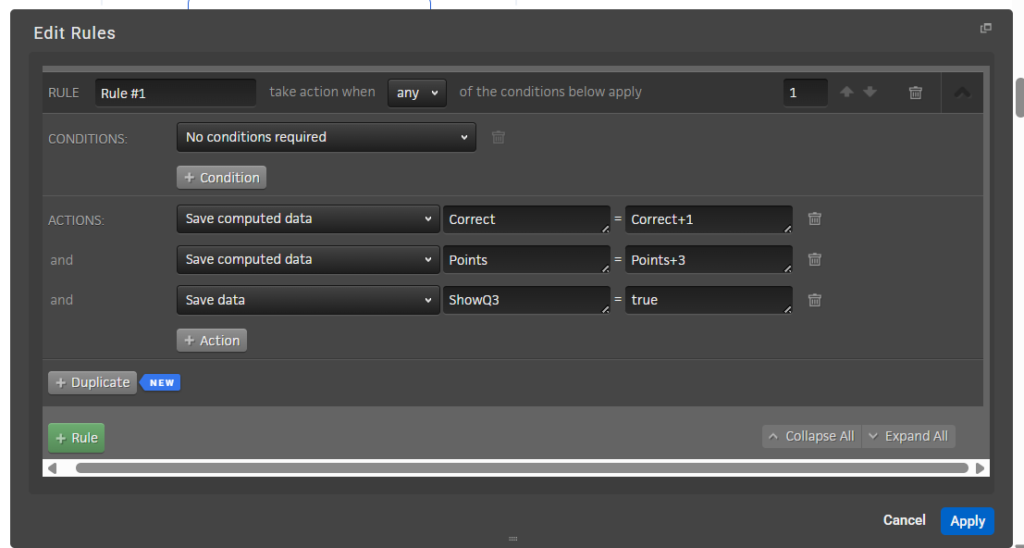Viewport: 1024px width, 548px height.
Task: Delete the 'No conditions required' condition
Action: click(x=498, y=137)
